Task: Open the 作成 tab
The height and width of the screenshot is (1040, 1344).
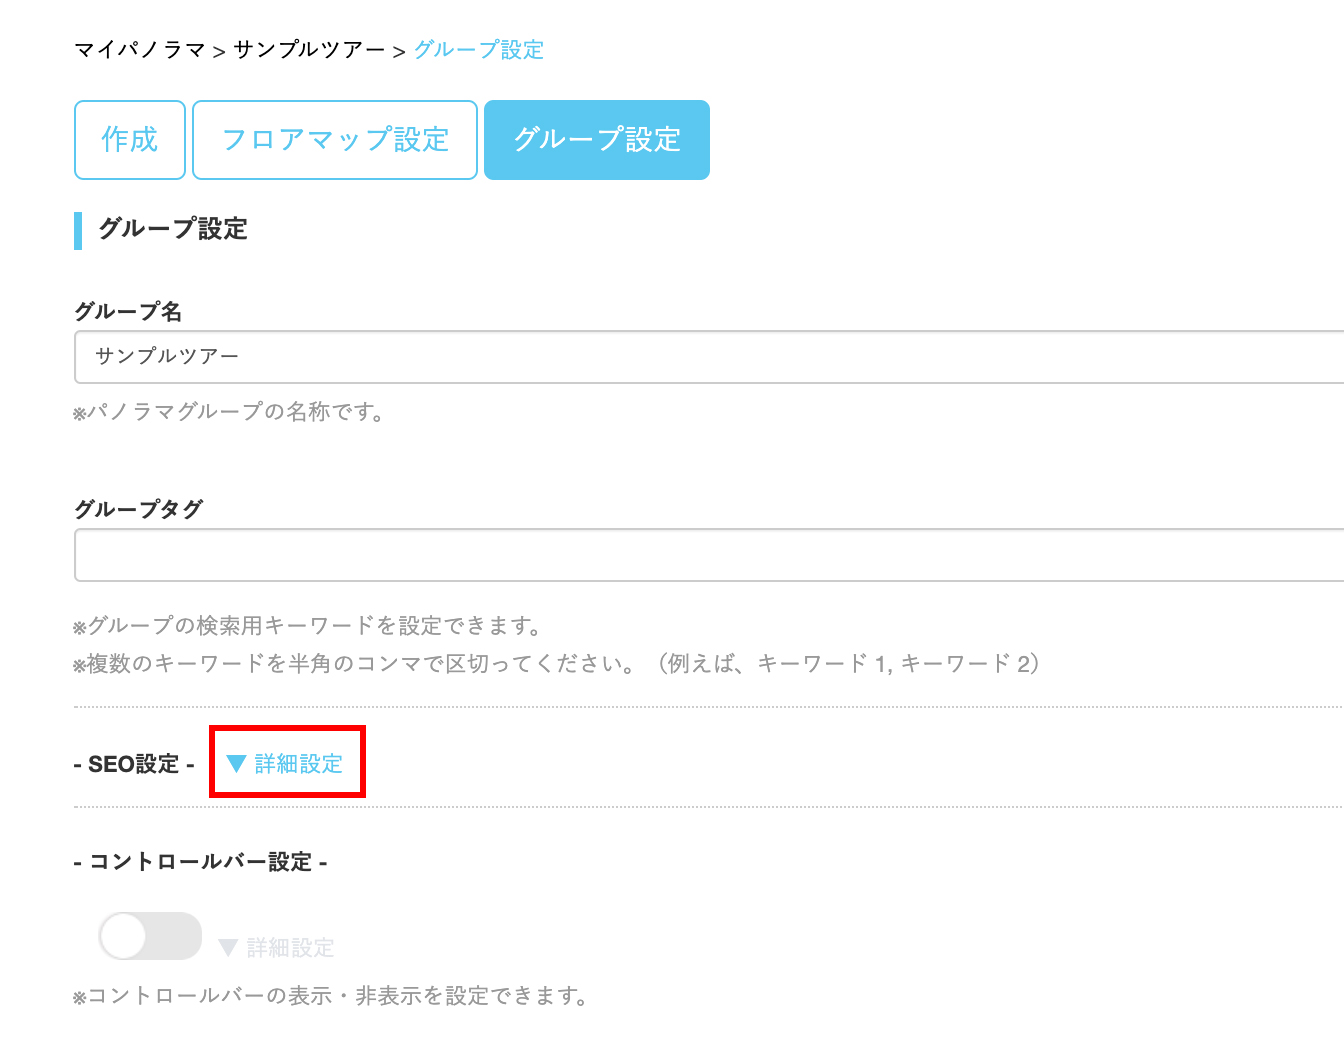Action: [x=130, y=140]
